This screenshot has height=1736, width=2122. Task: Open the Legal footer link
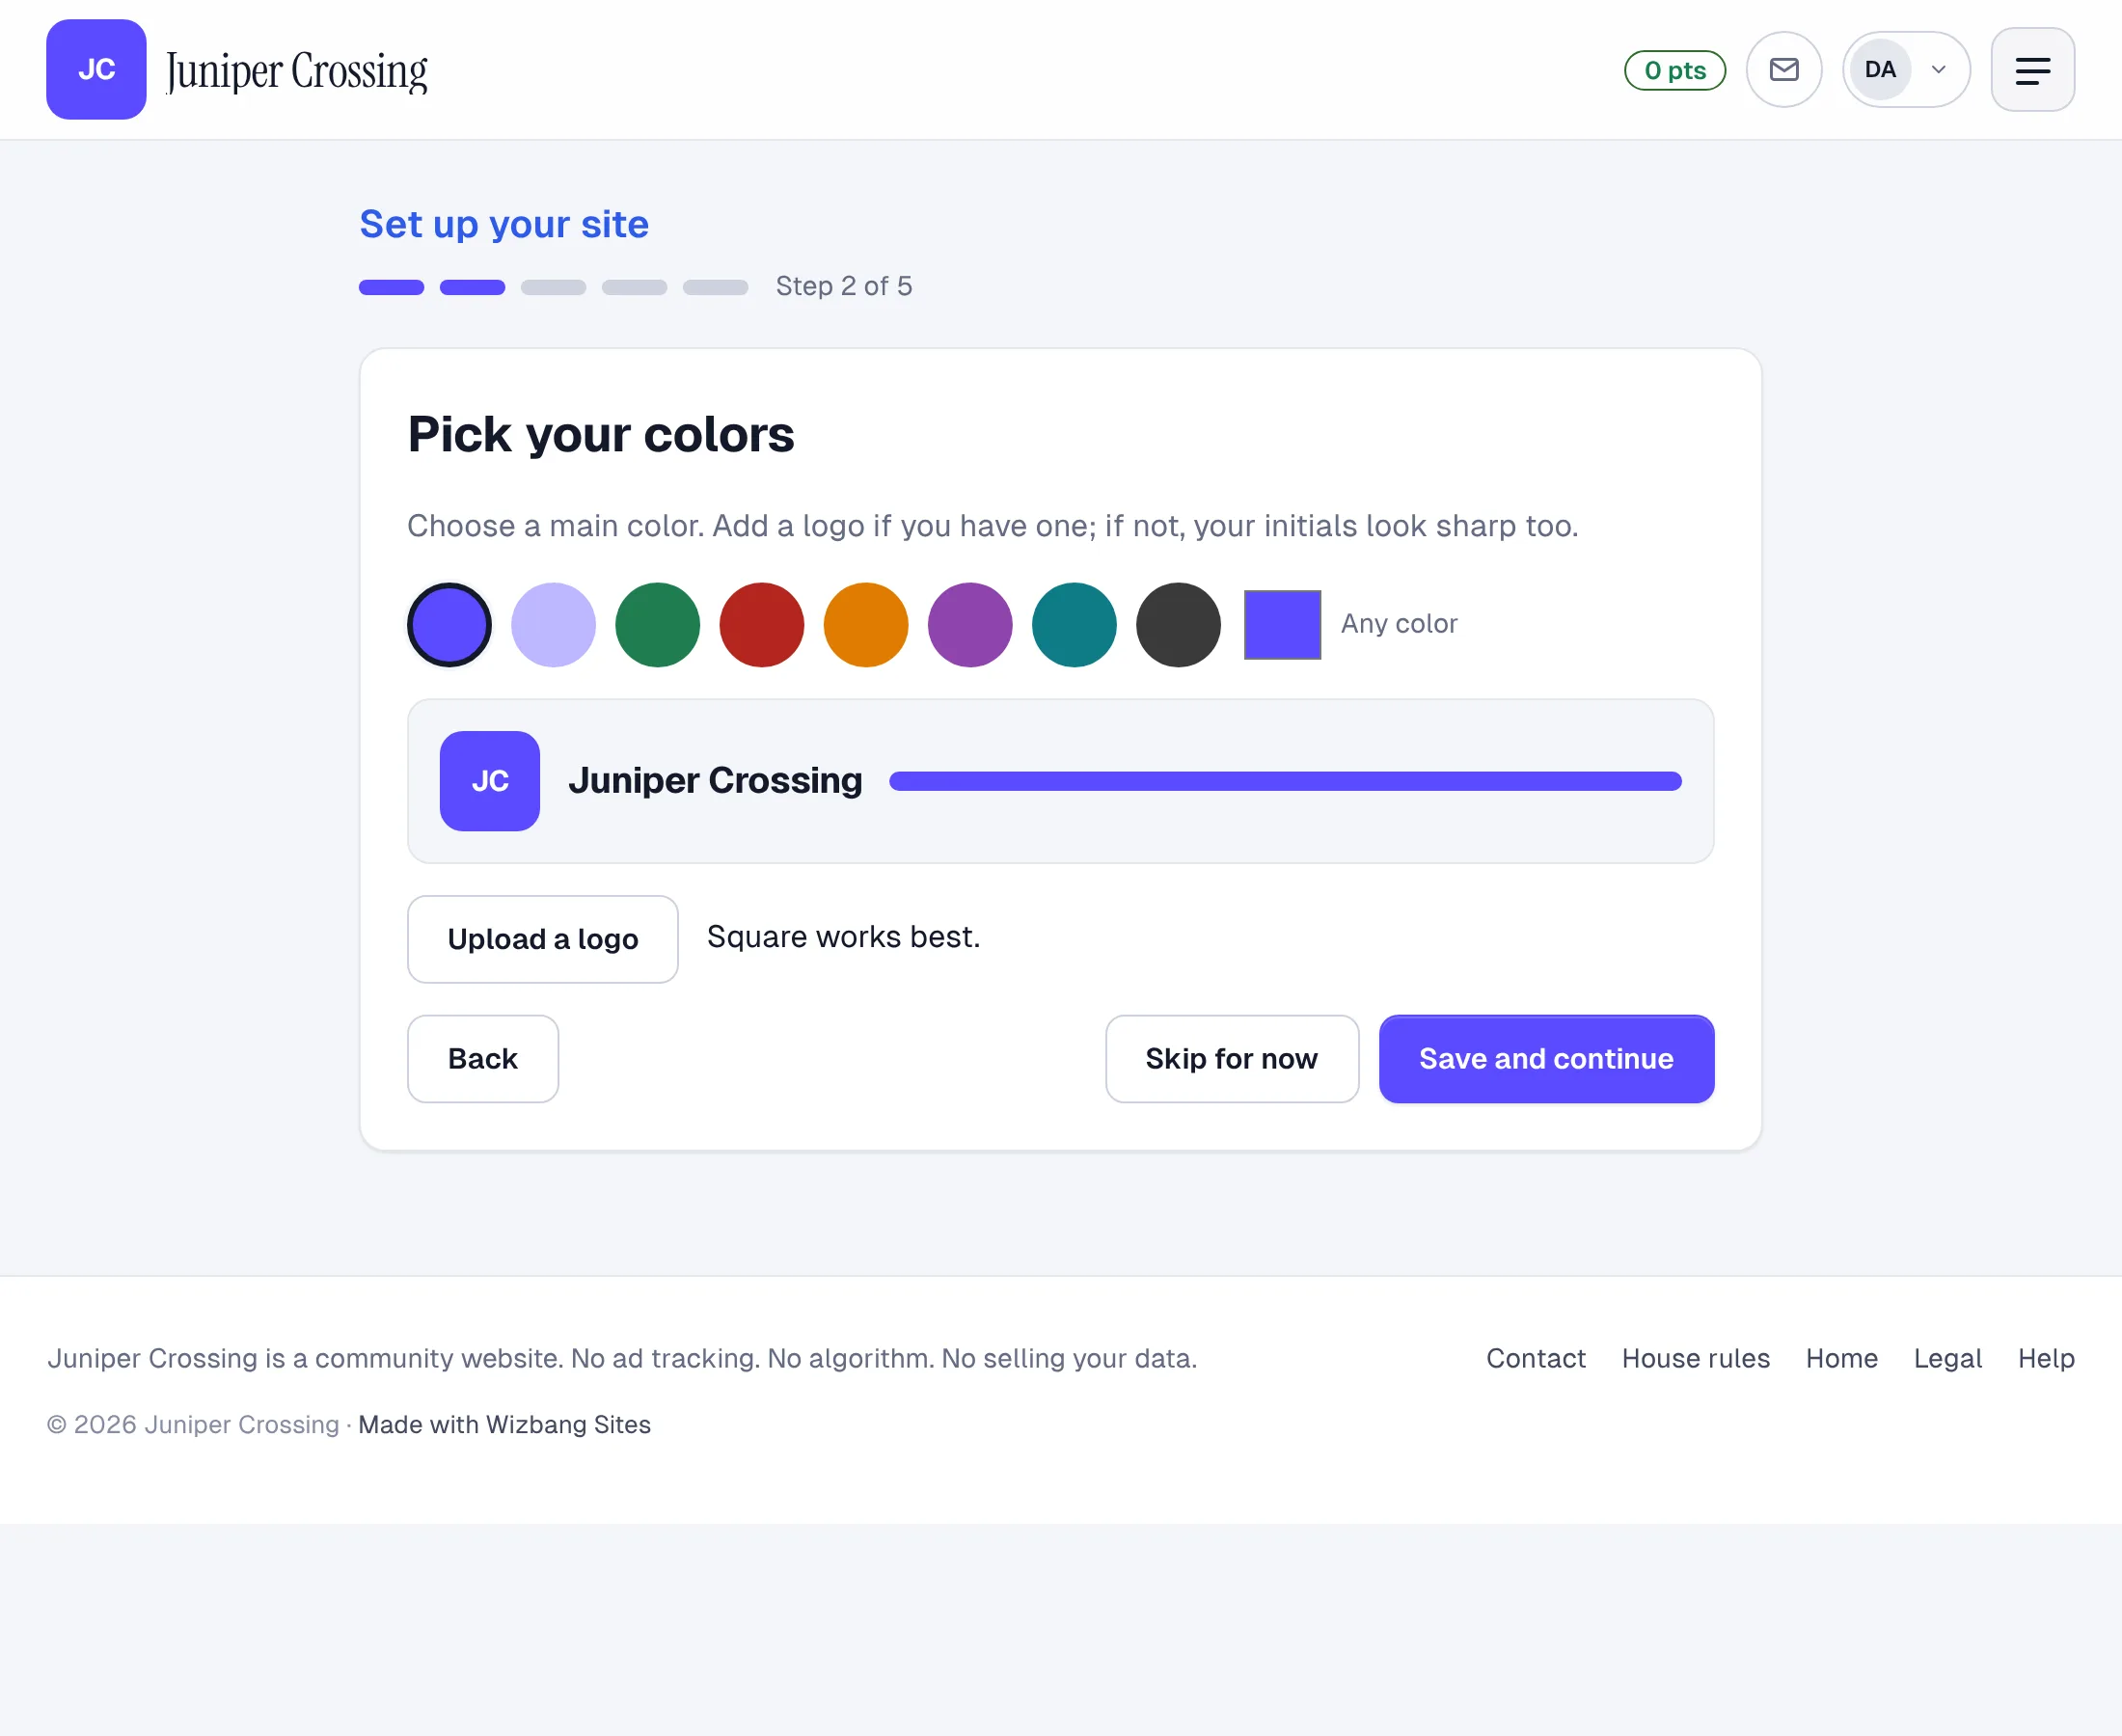point(1947,1358)
